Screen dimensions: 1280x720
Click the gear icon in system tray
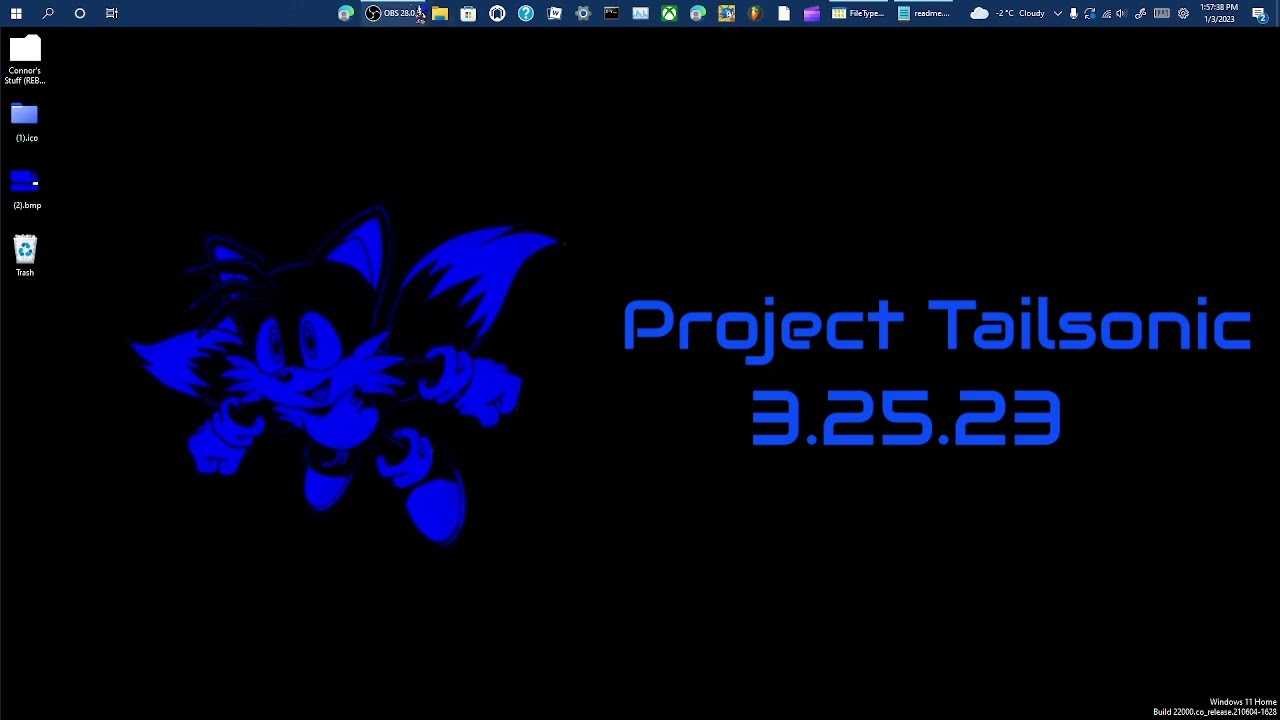(1184, 13)
